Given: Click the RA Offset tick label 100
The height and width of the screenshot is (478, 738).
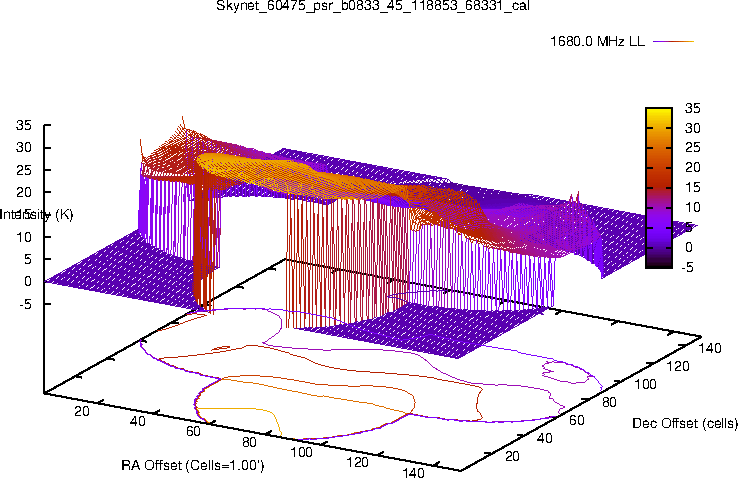Looking at the screenshot, I should pos(301,453).
